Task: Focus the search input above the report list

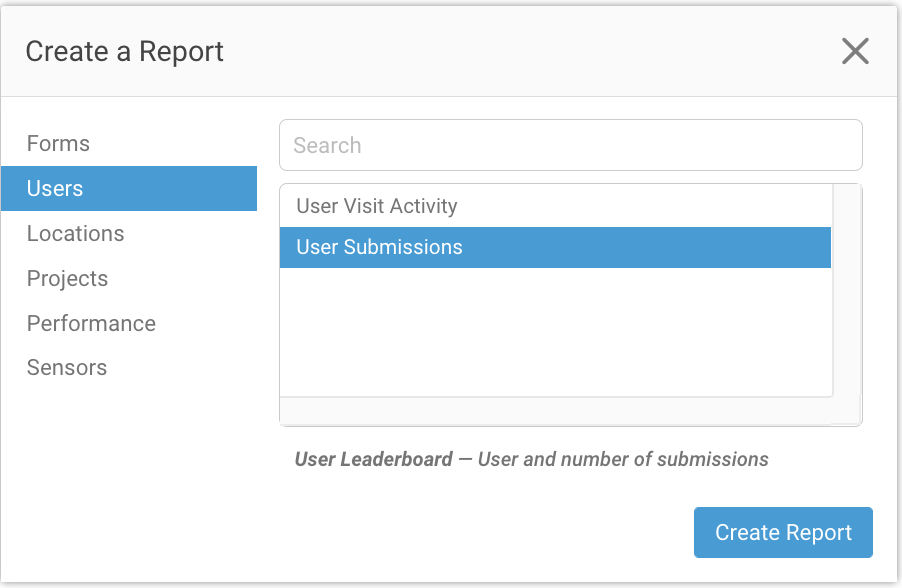Action: pos(570,145)
